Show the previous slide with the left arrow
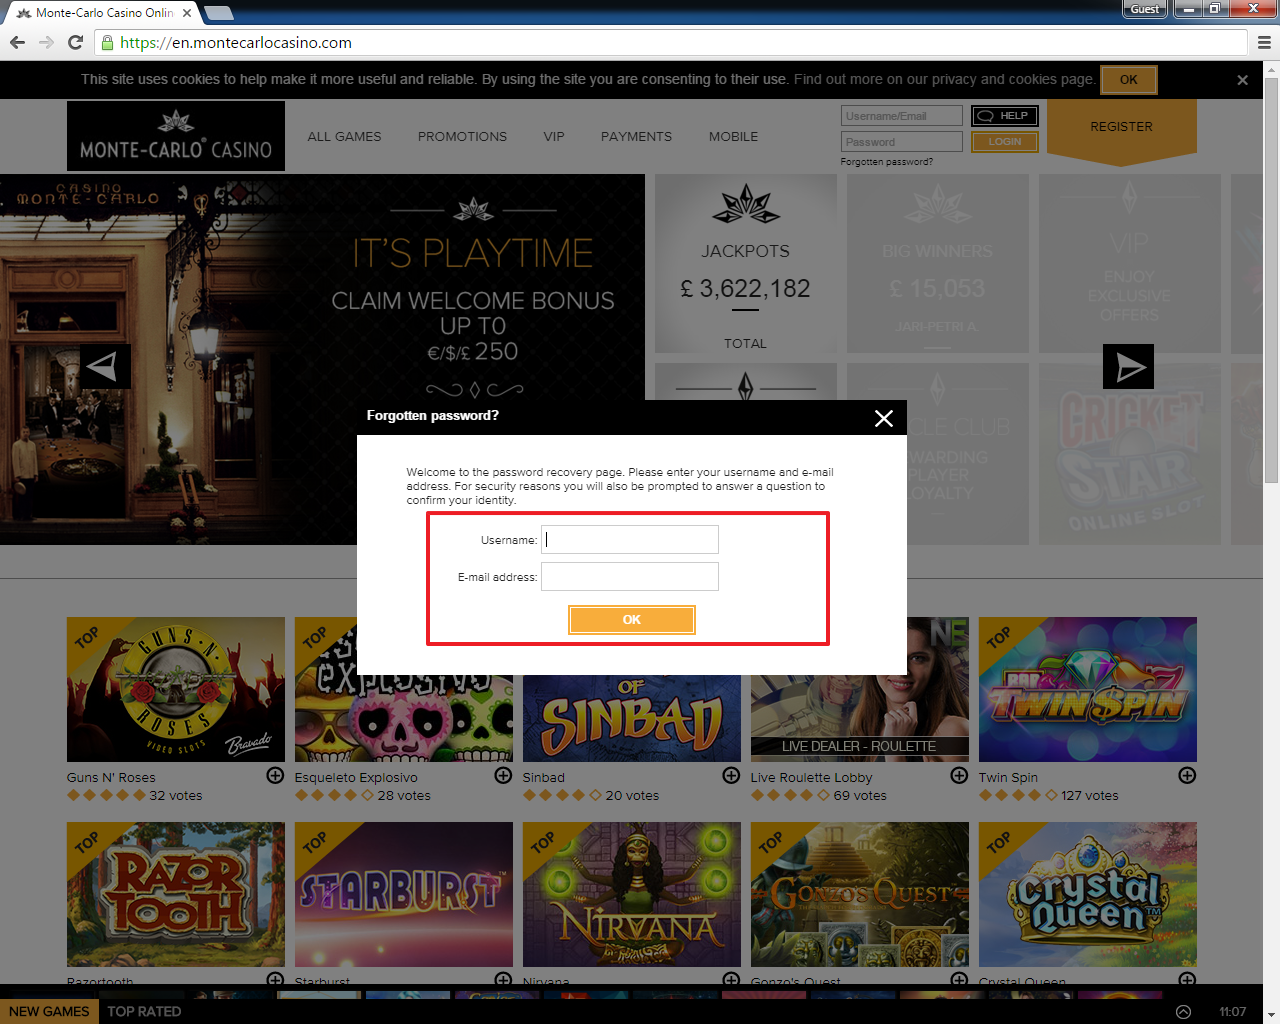This screenshot has height=1024, width=1280. click(x=105, y=366)
